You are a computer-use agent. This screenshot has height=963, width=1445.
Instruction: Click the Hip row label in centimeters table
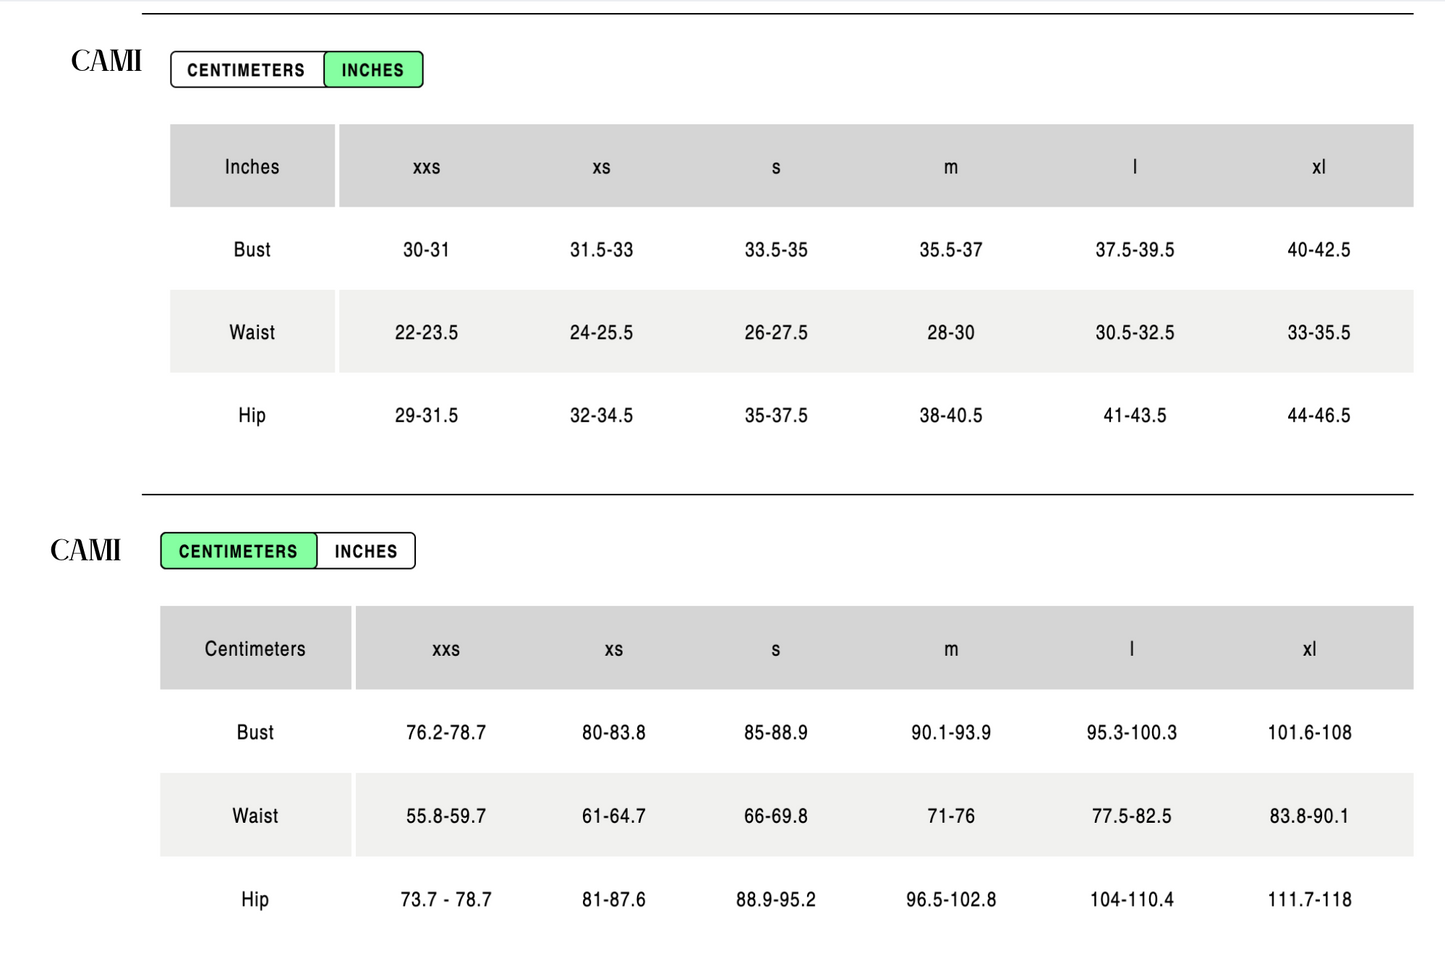[255, 899]
